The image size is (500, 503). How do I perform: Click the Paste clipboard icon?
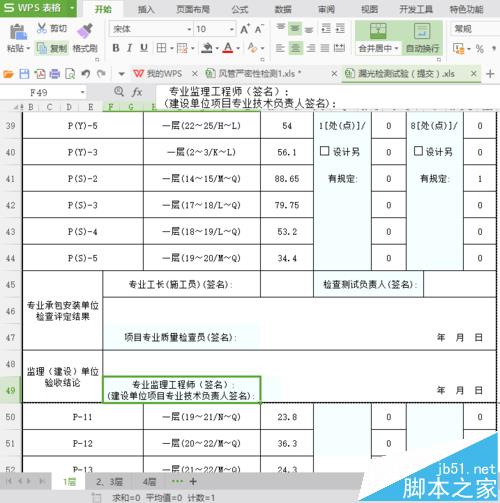point(18,32)
